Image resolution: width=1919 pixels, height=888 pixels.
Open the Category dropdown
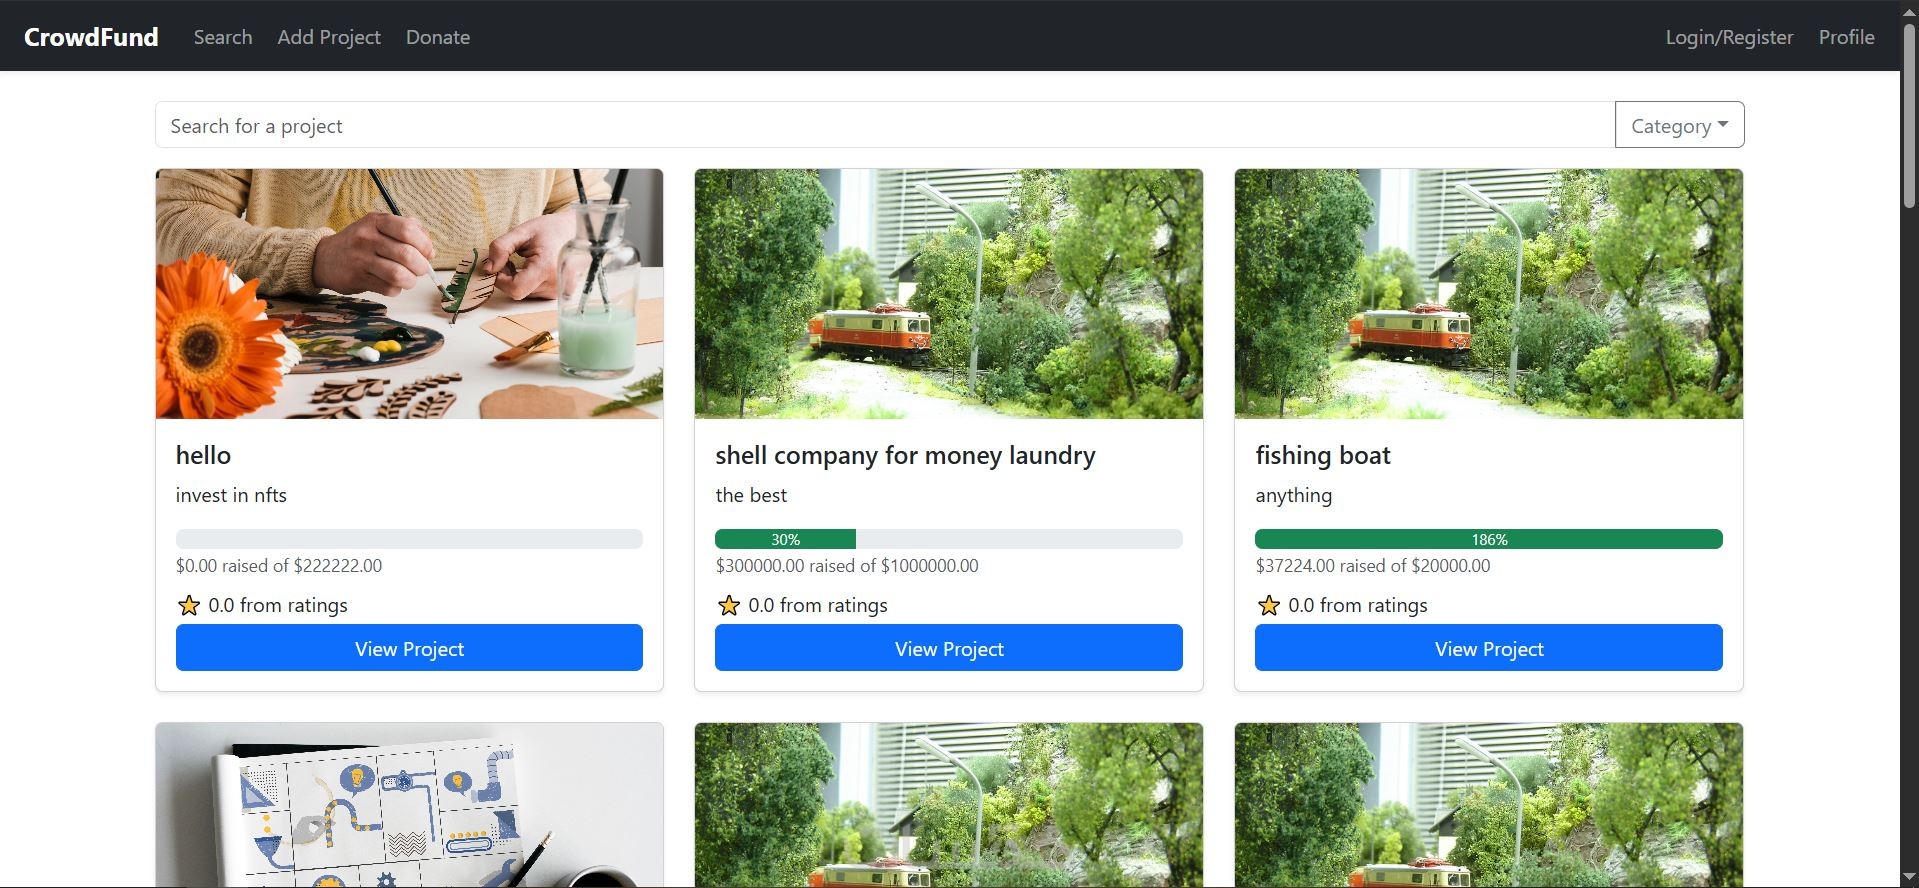(x=1679, y=125)
